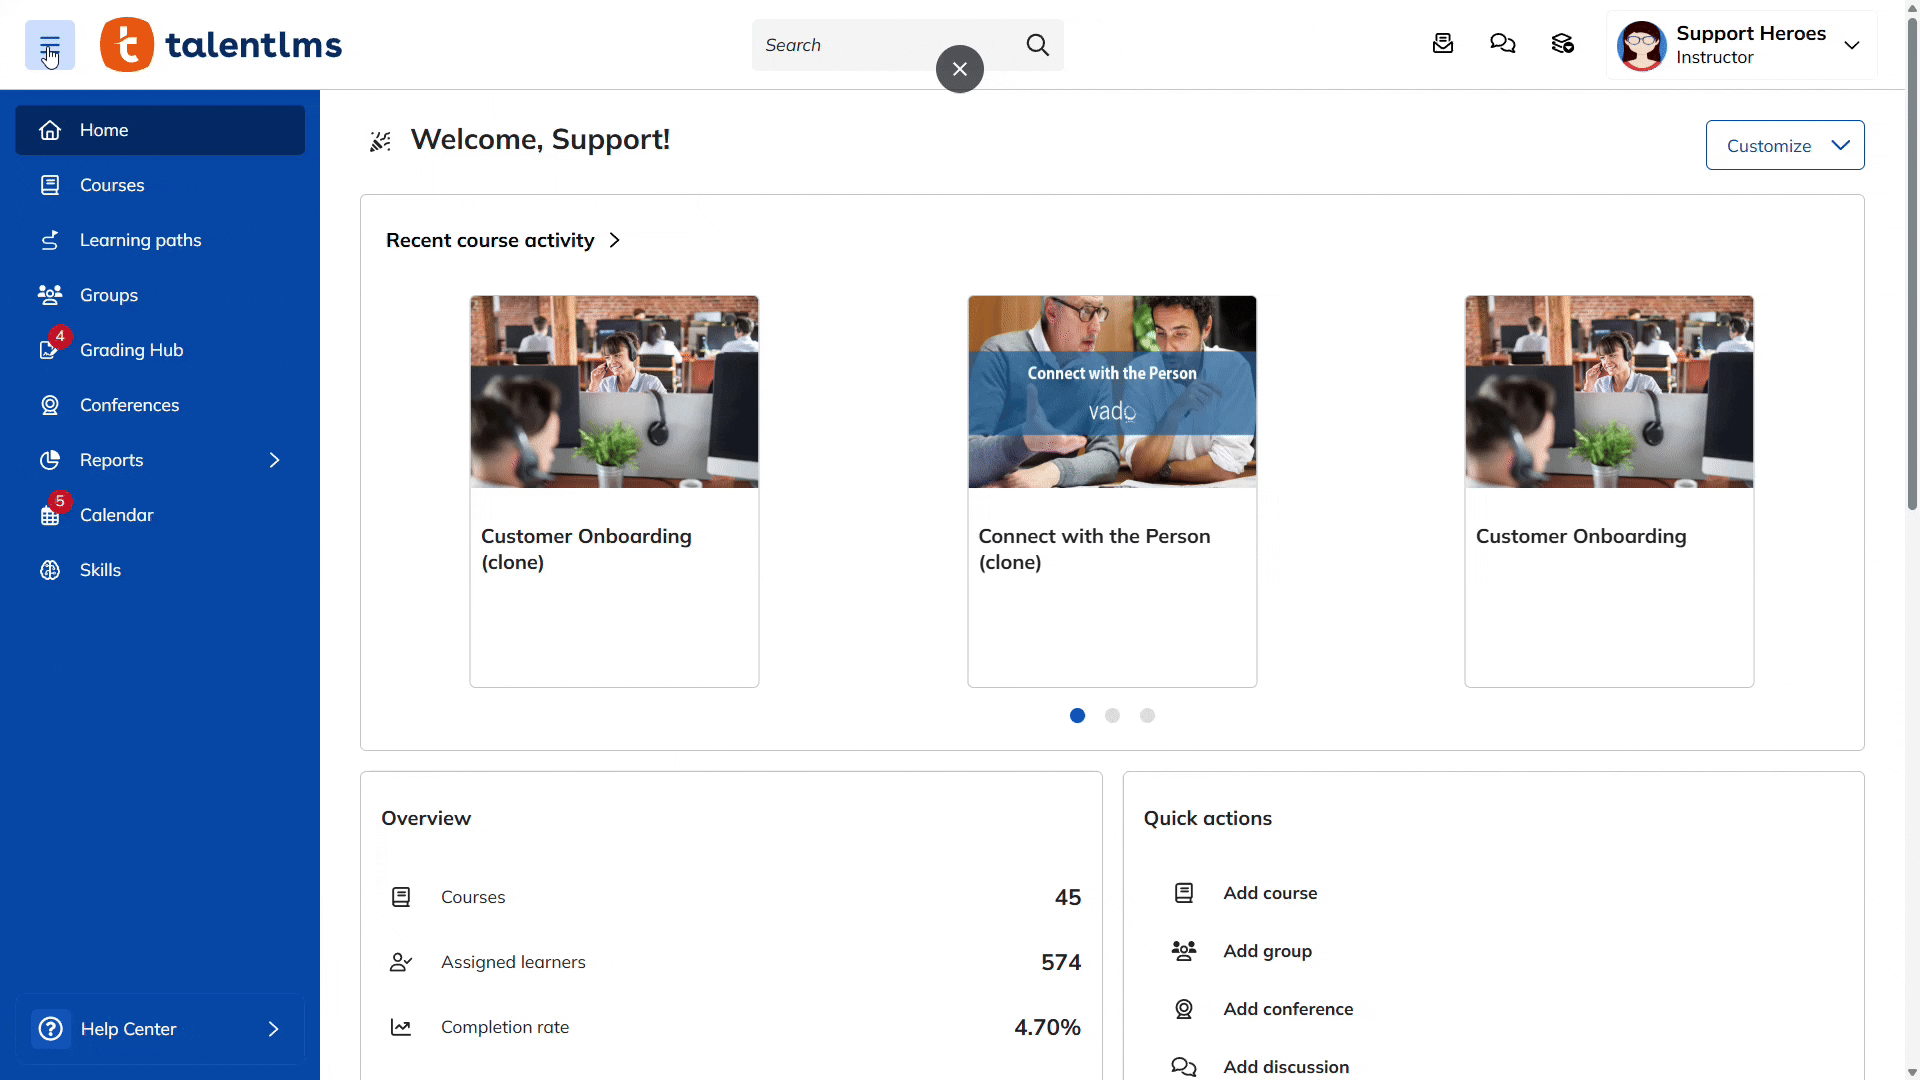Open Connect with the Person course thumbnail
Viewport: 1920px width, 1080px height.
click(x=1111, y=392)
